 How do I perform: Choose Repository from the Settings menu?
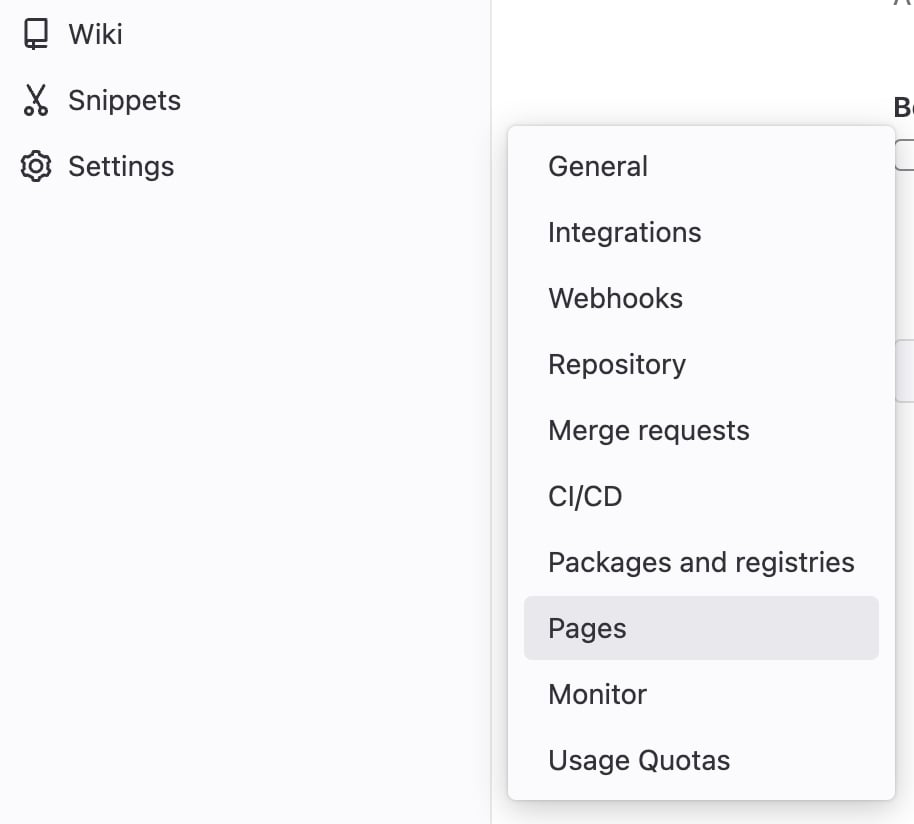coord(617,364)
